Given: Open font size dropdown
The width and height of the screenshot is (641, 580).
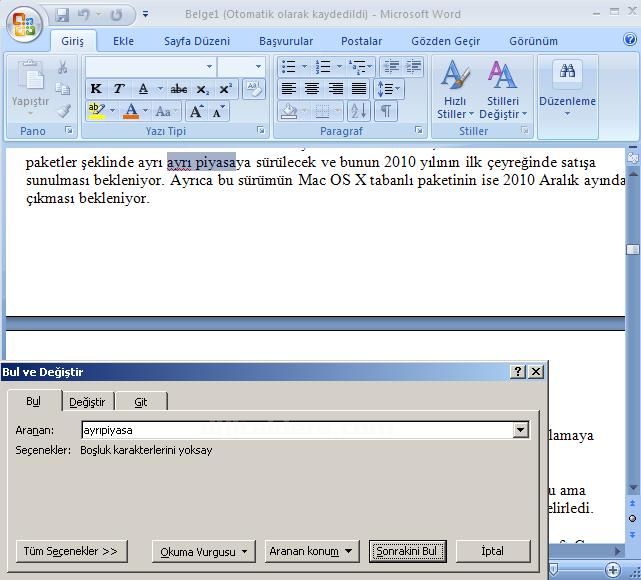Looking at the screenshot, I should (x=258, y=67).
